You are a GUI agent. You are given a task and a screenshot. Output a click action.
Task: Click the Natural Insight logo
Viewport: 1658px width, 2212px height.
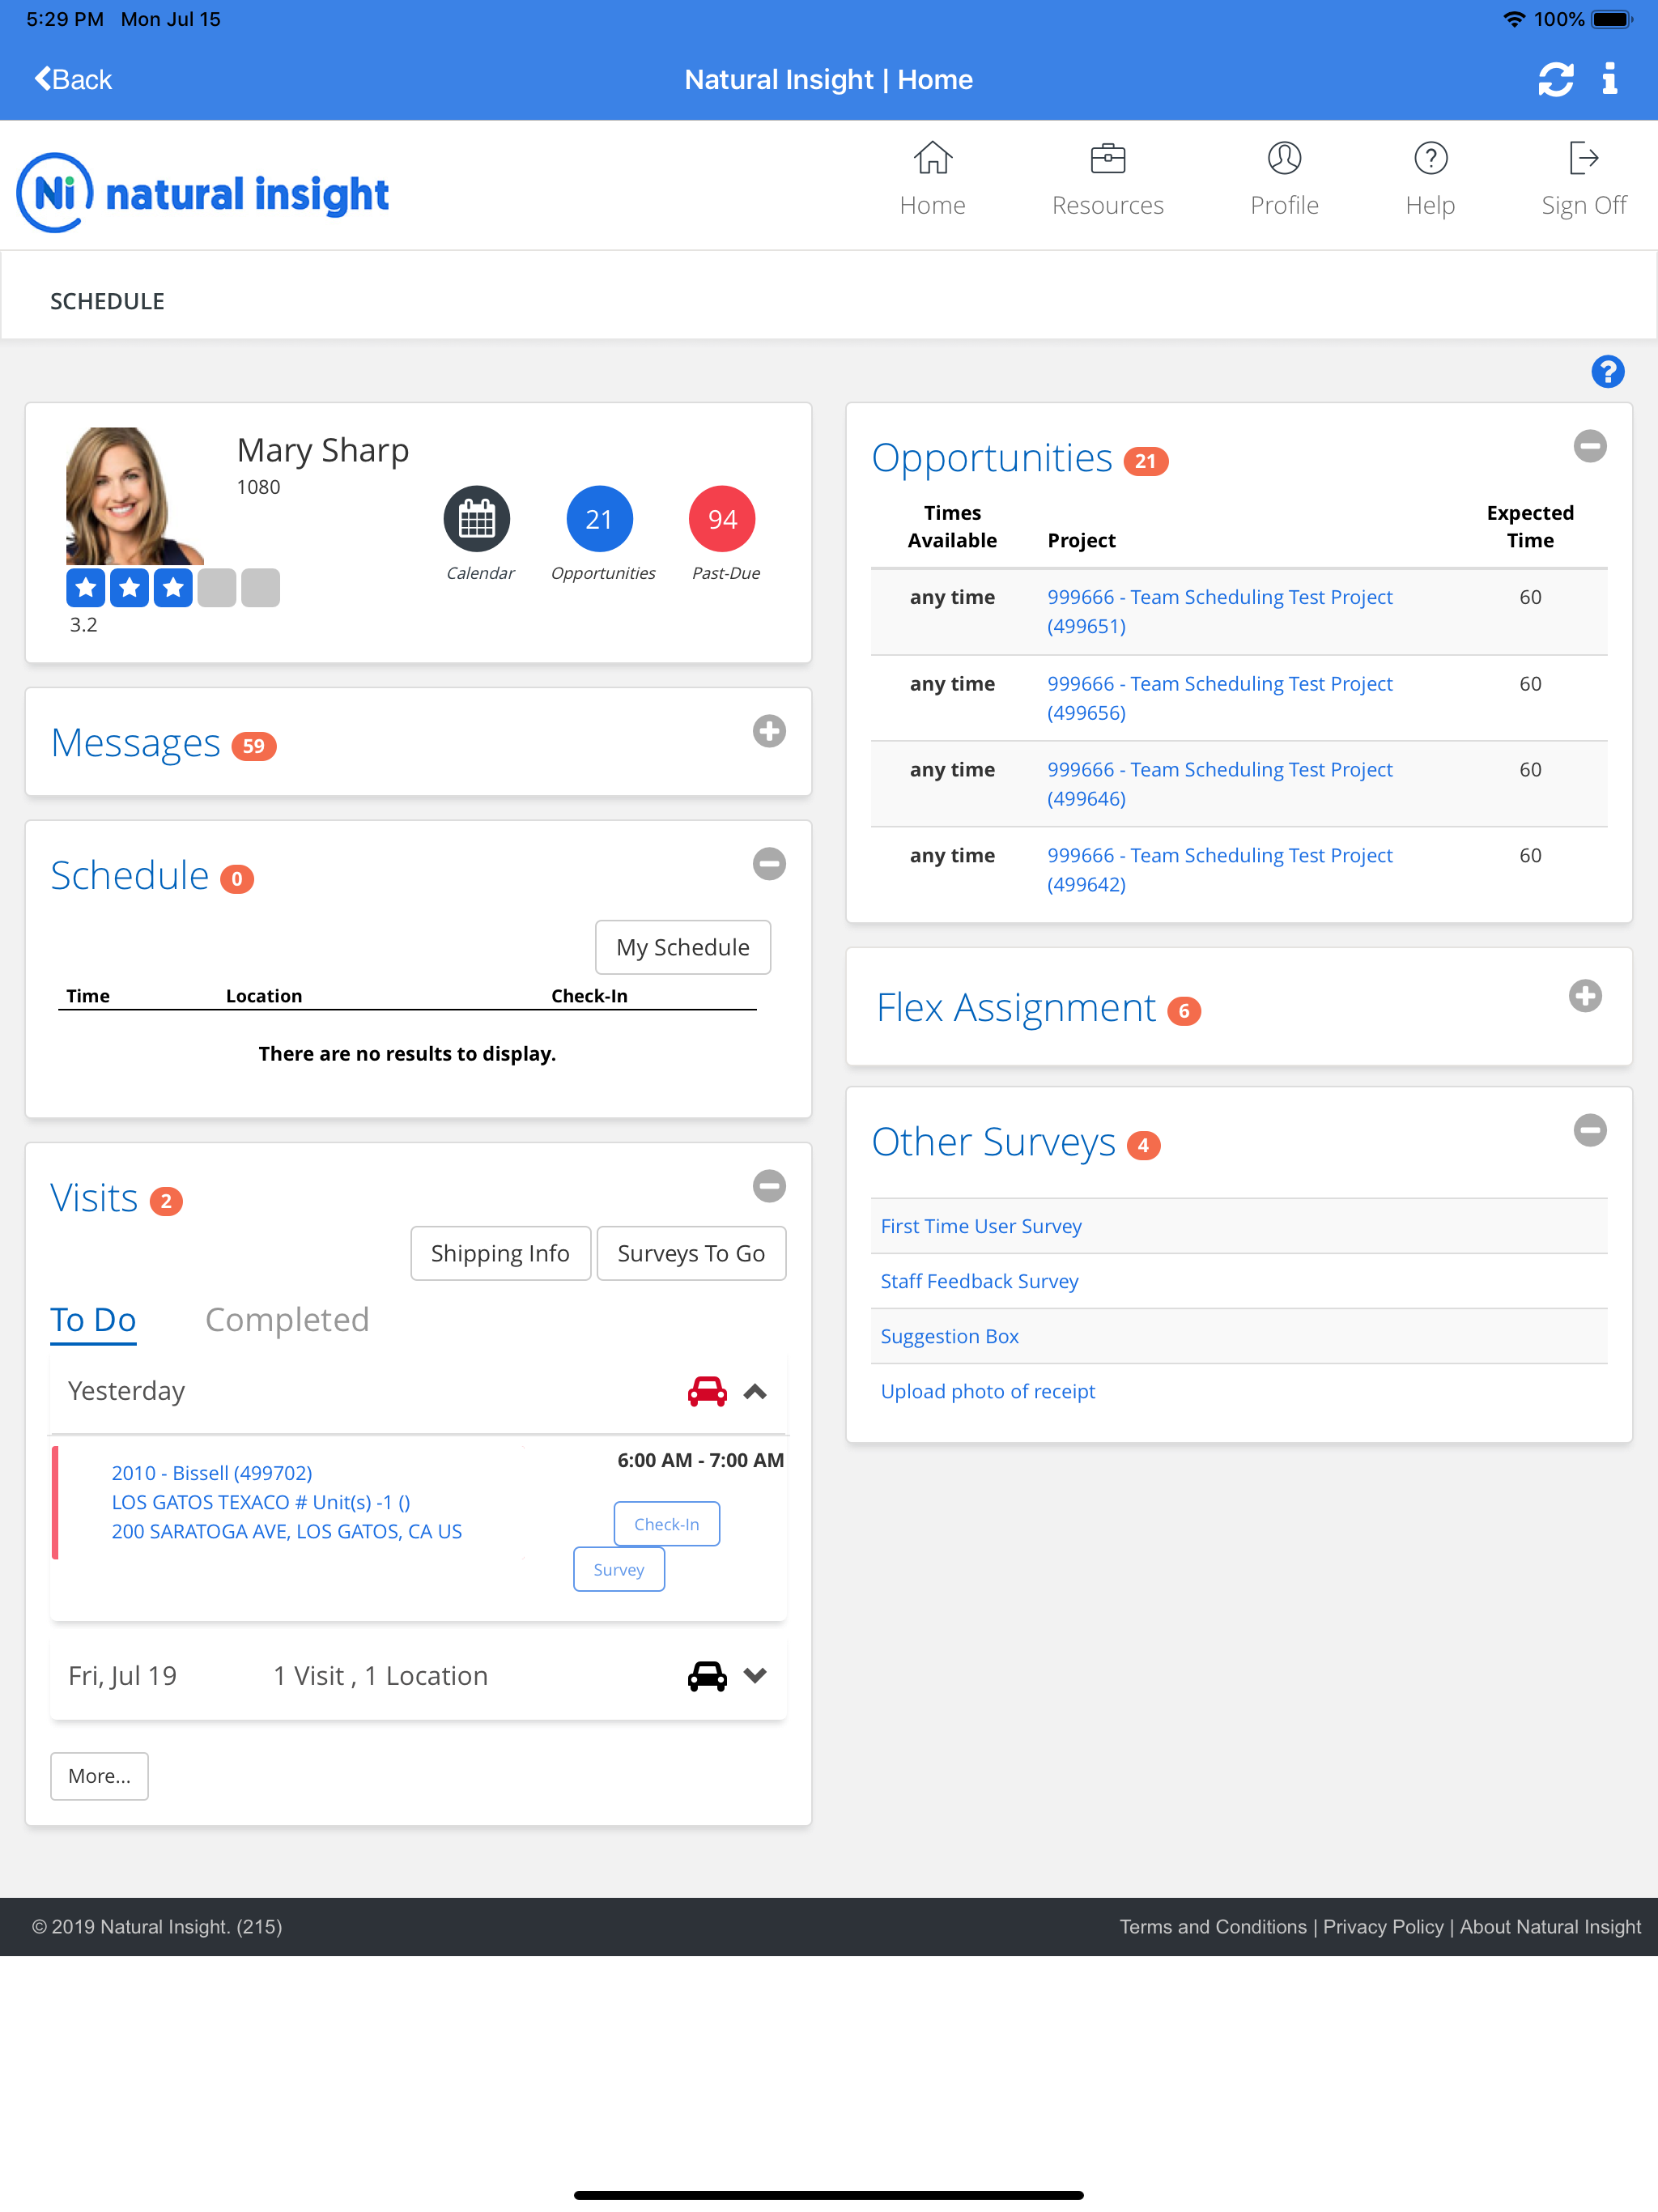click(203, 192)
